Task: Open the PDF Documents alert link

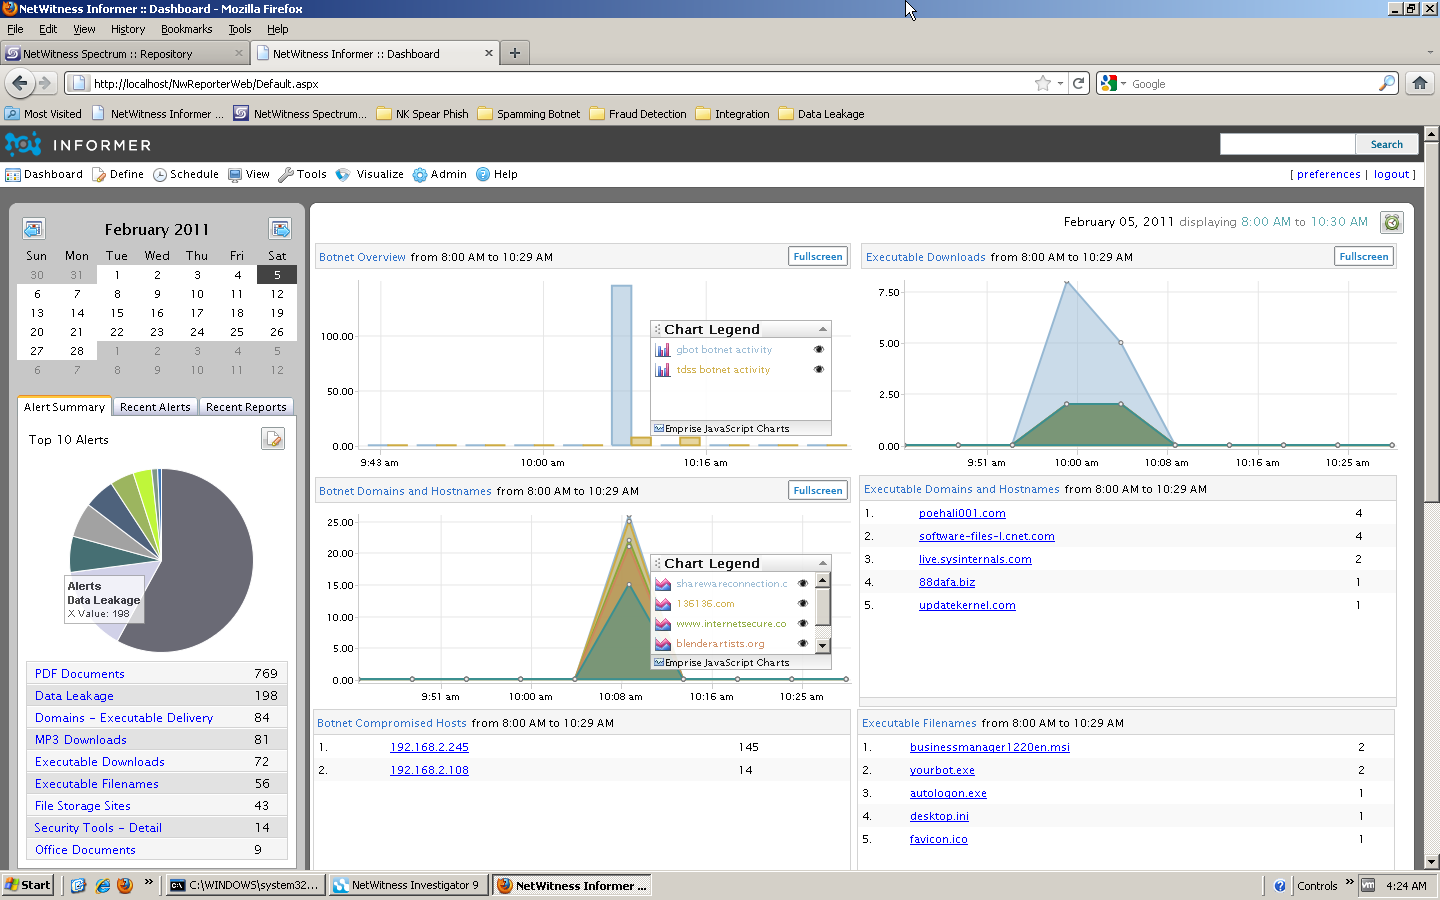Action: (x=80, y=674)
